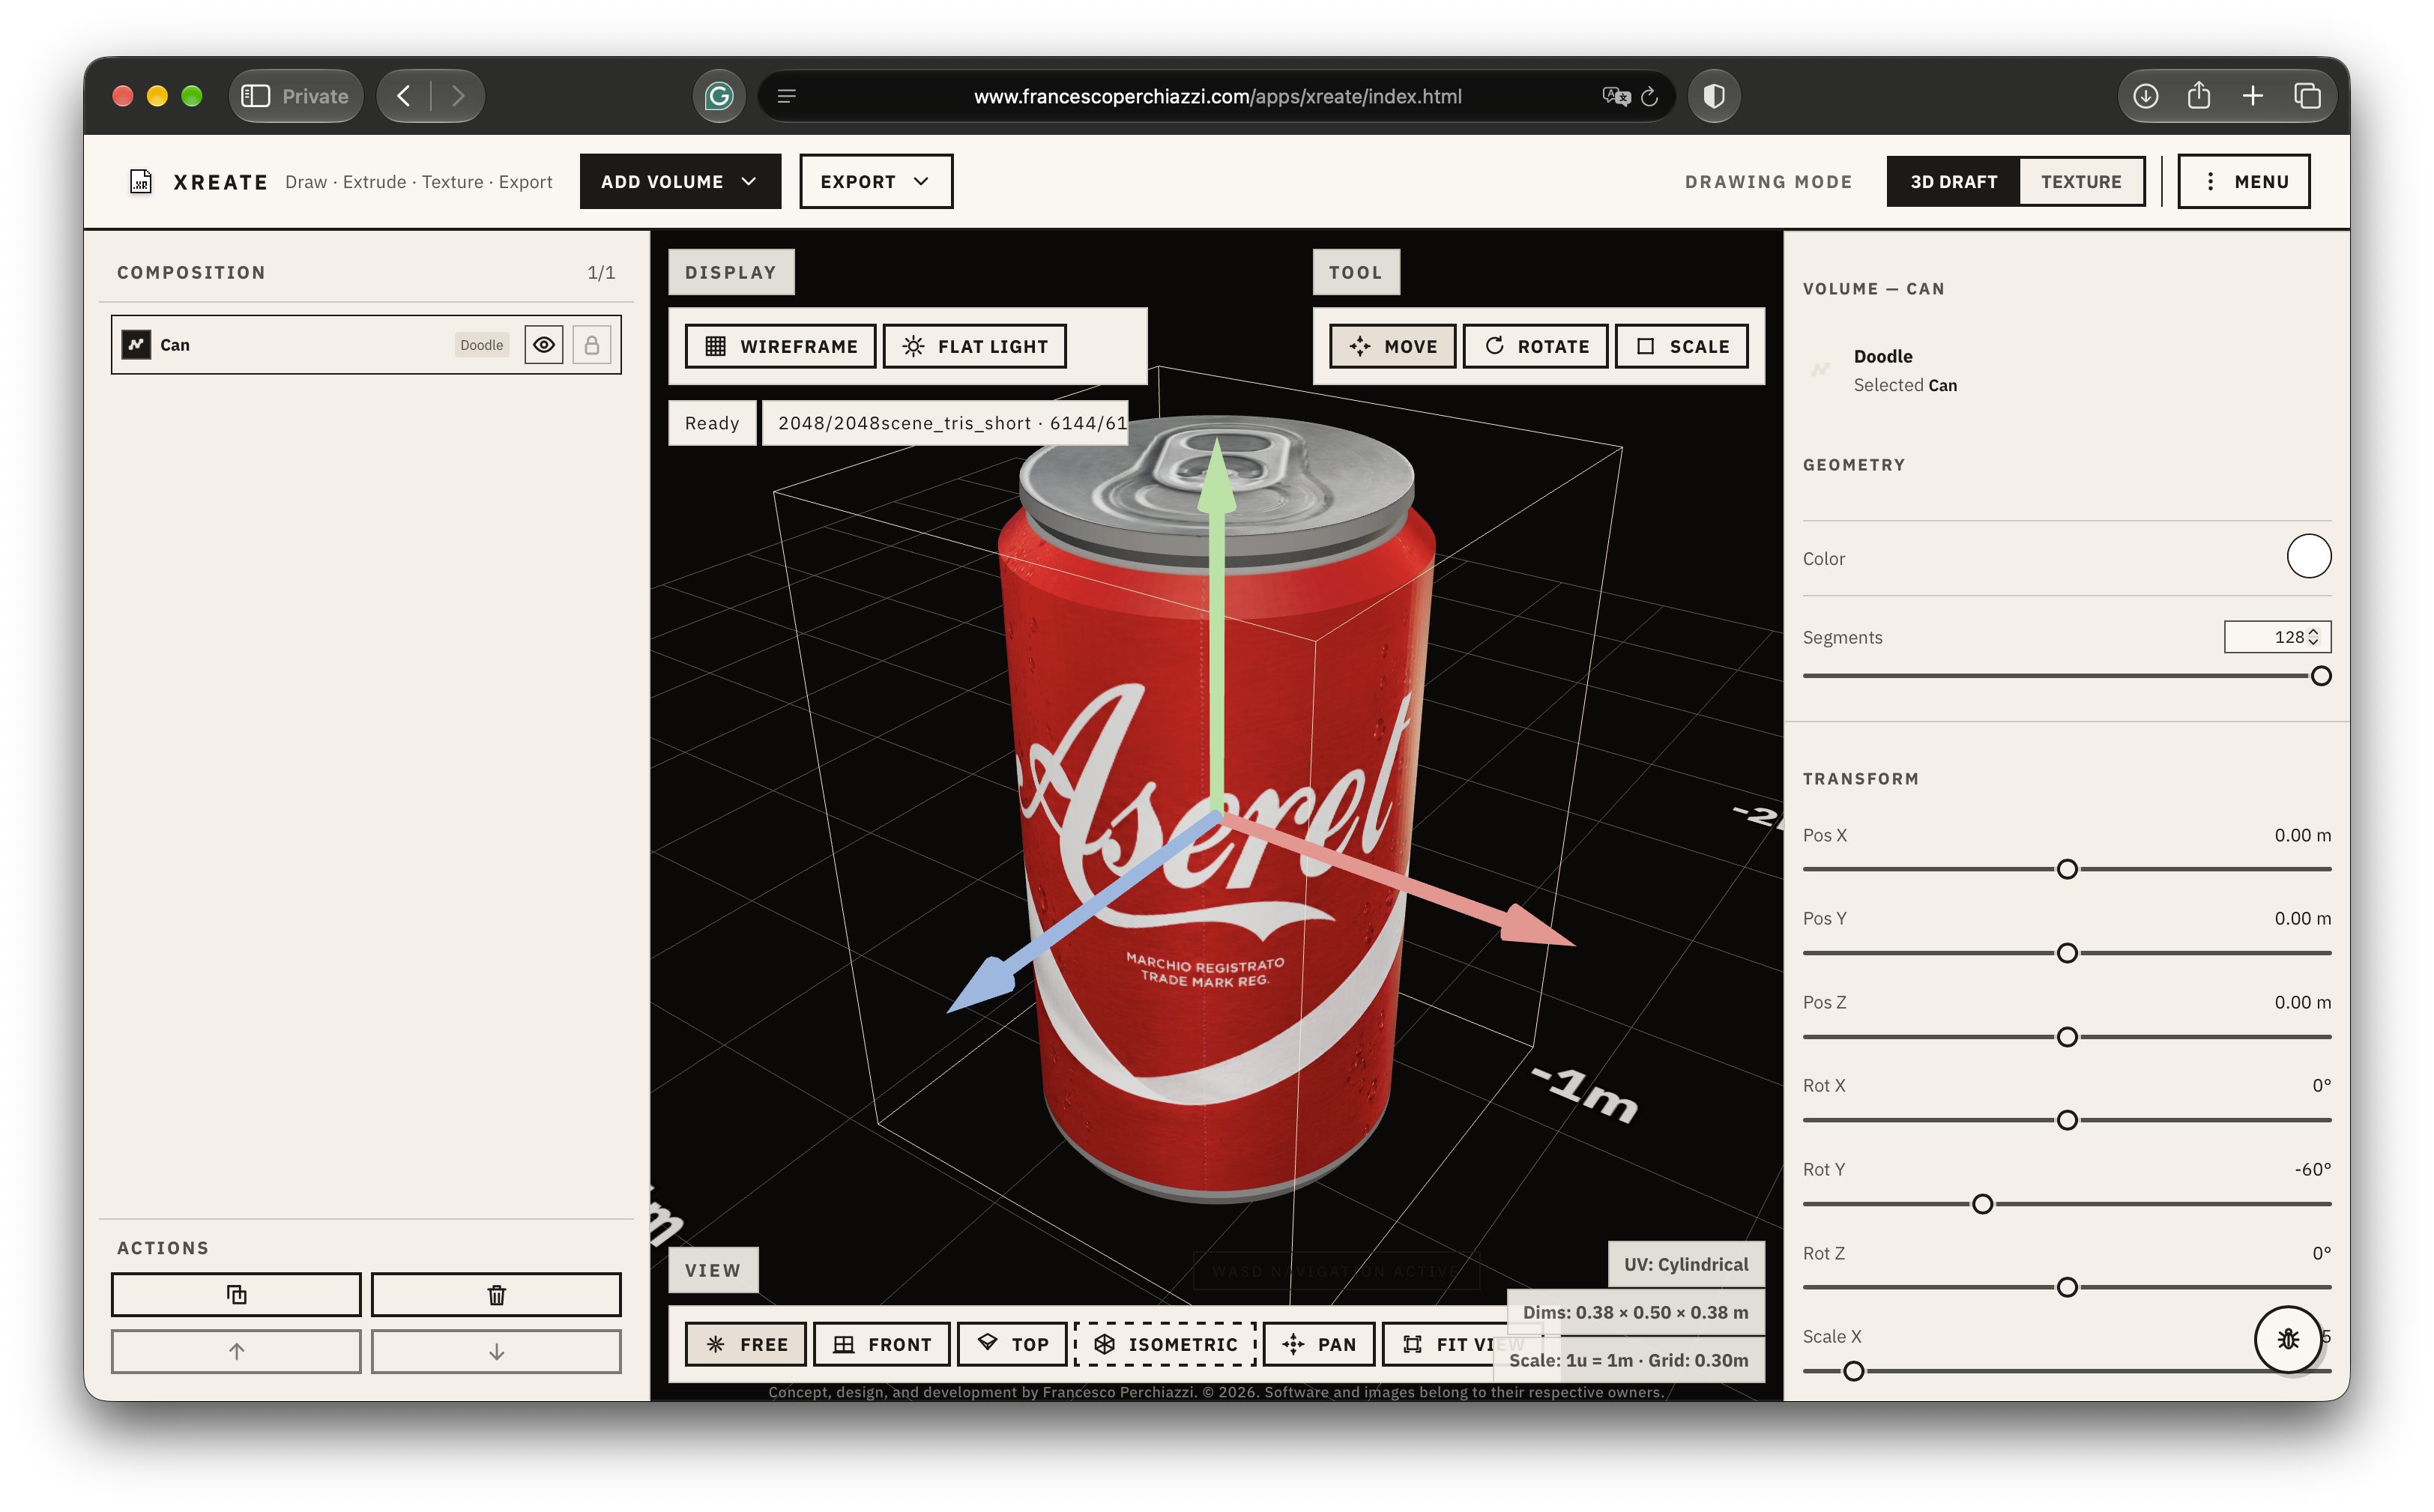Switch drawing mode to 3D Draft
The height and width of the screenshot is (1512, 2434).
1953,181
